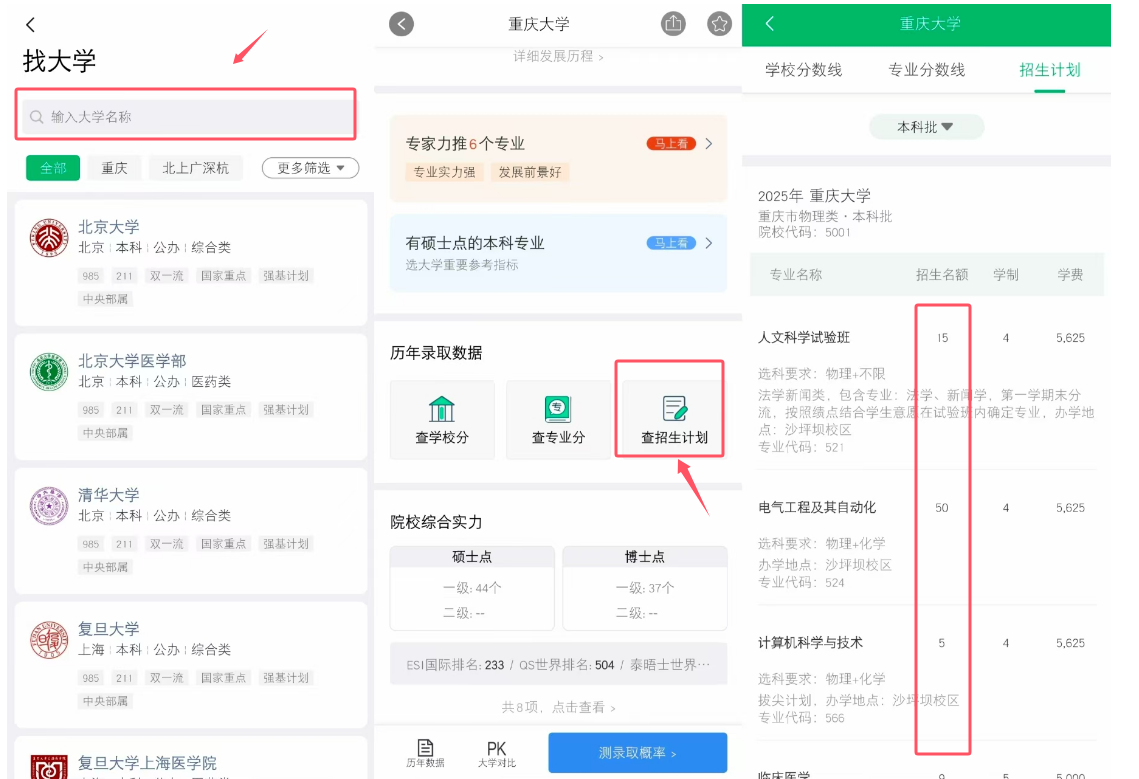
Task: Expand 专家力推6个专业 recommendations
Action: point(558,143)
